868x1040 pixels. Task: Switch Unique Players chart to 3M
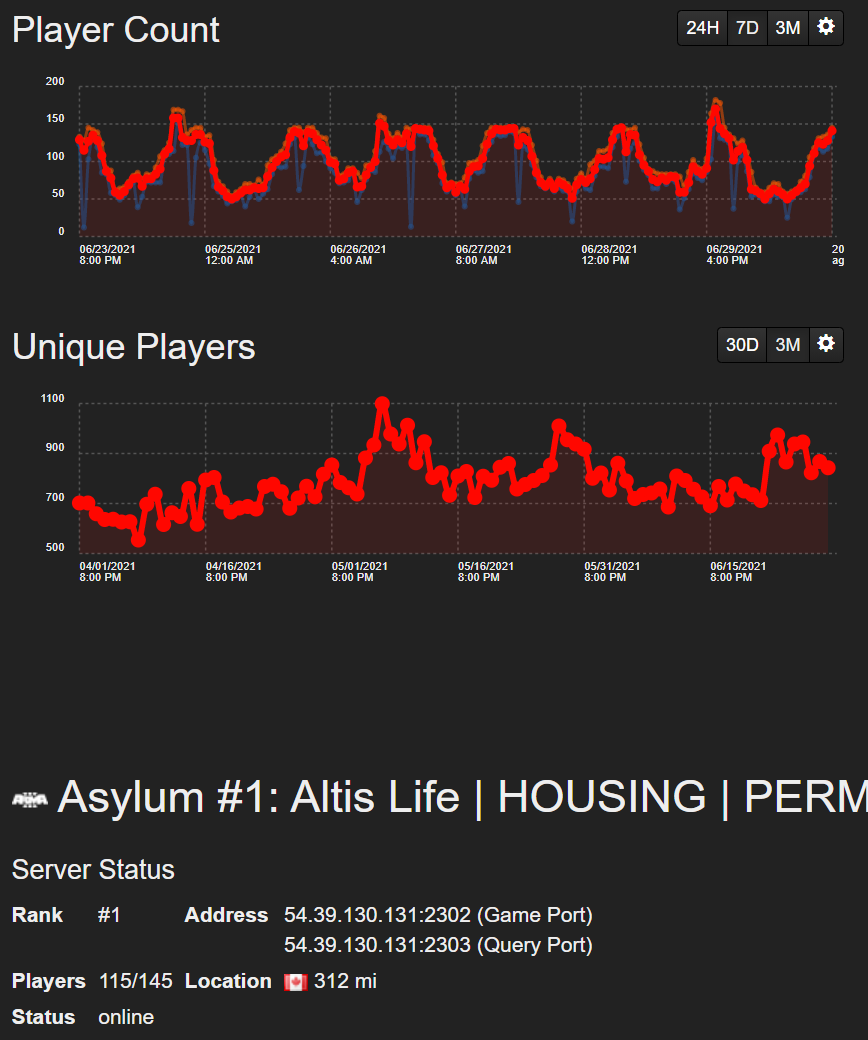click(x=788, y=345)
